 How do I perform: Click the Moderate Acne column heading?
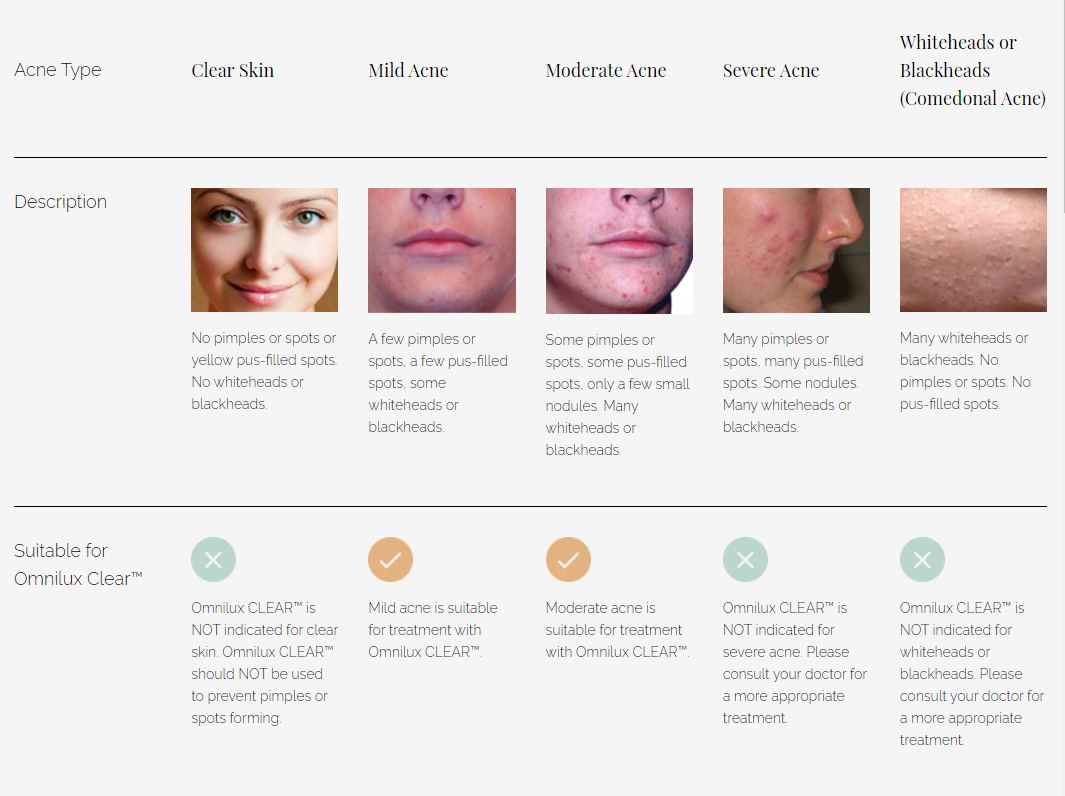[605, 70]
